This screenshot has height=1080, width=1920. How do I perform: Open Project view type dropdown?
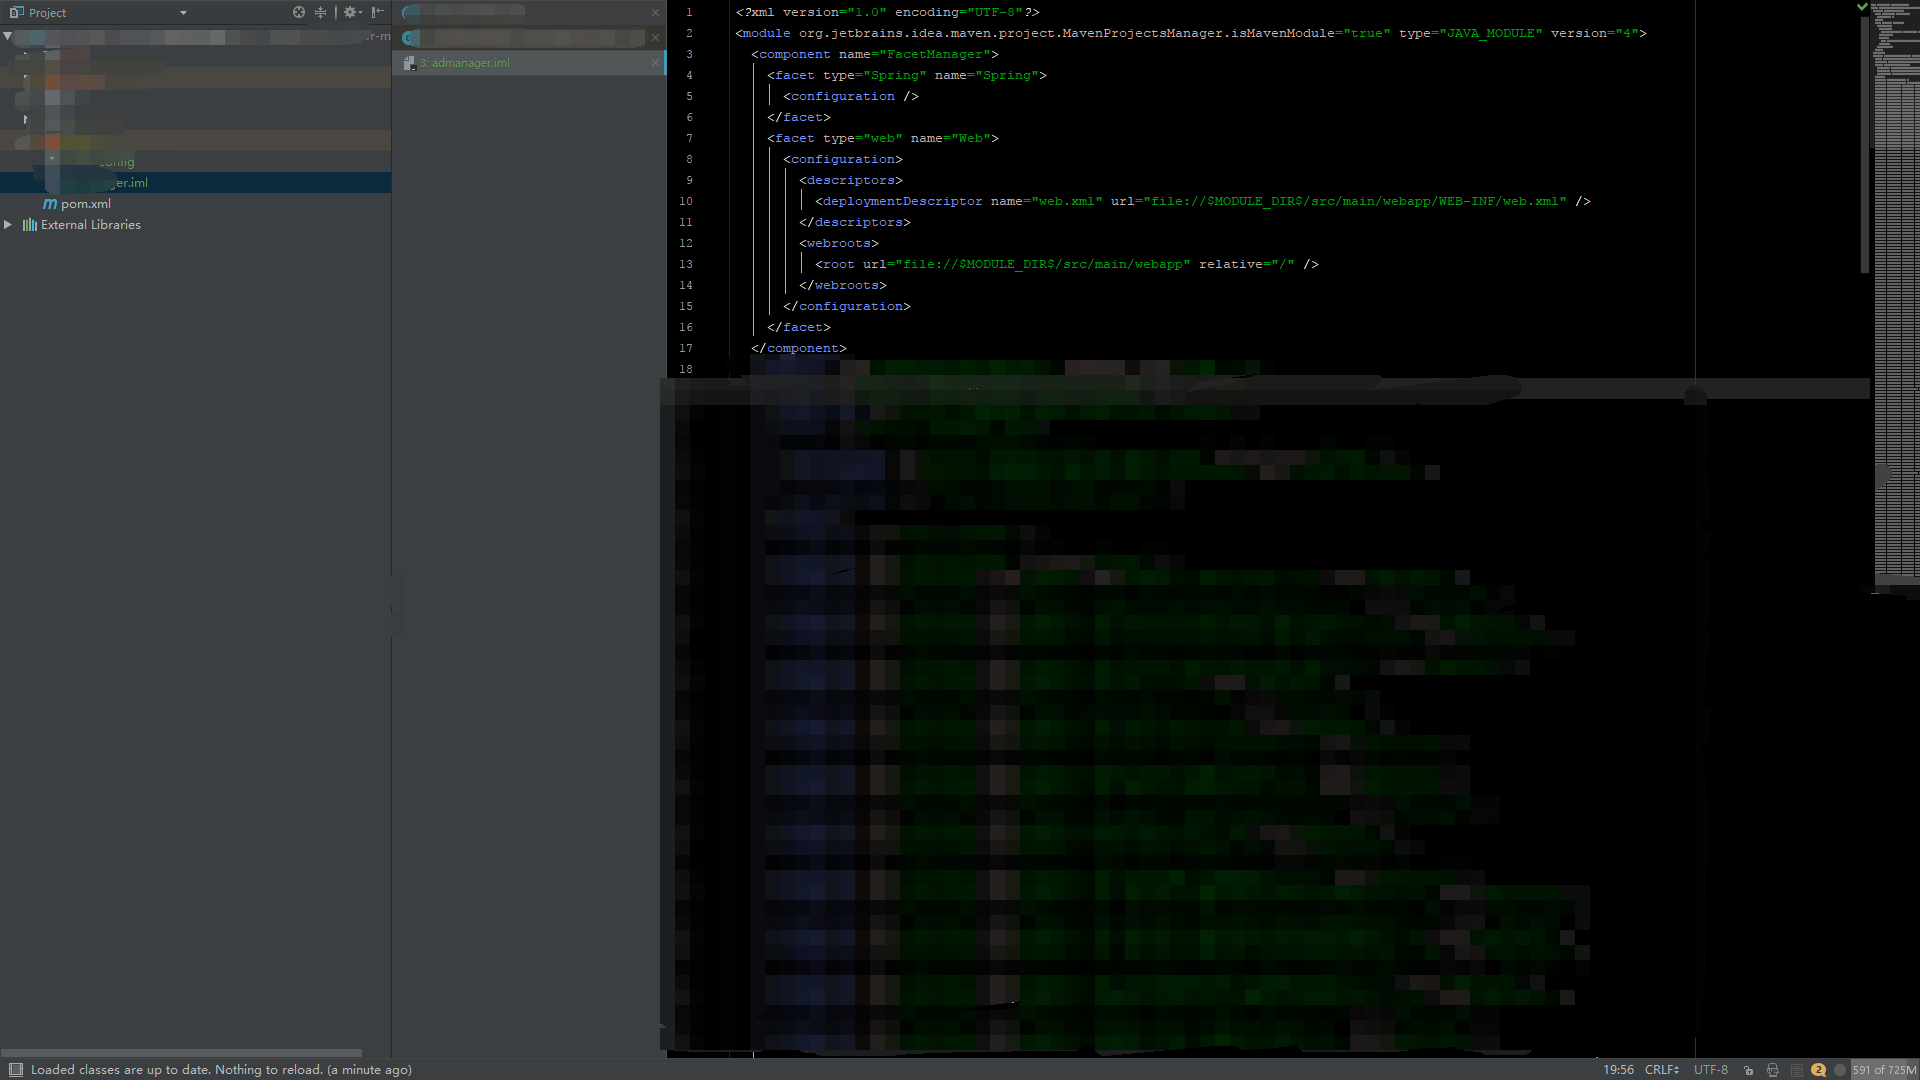[x=183, y=13]
